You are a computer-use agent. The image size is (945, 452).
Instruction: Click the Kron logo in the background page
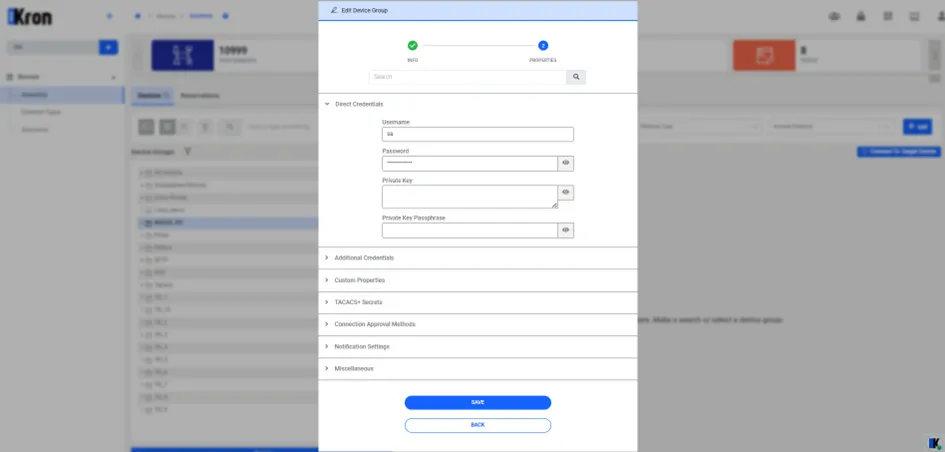click(x=30, y=17)
